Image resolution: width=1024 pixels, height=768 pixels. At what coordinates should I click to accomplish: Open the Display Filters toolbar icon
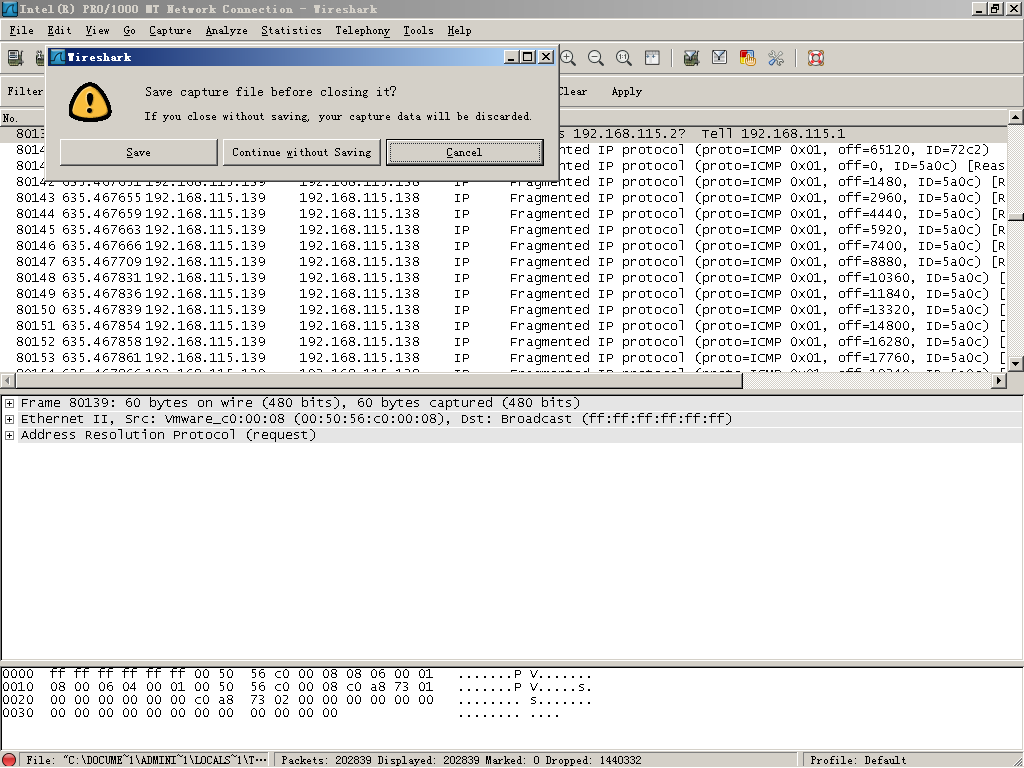pyautogui.click(x=719, y=58)
